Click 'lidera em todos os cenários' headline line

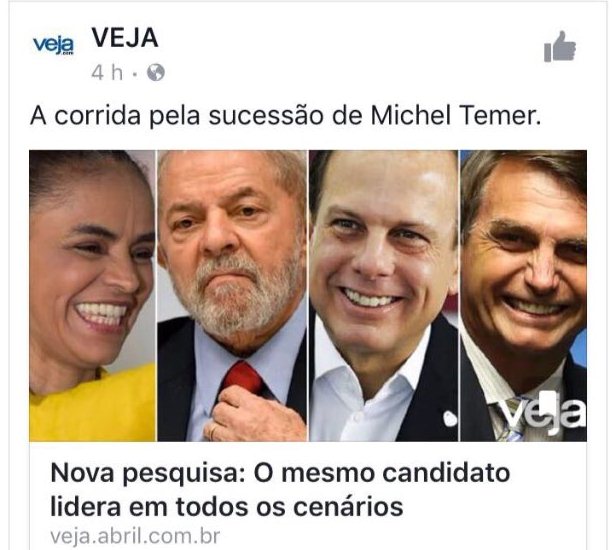(x=226, y=507)
